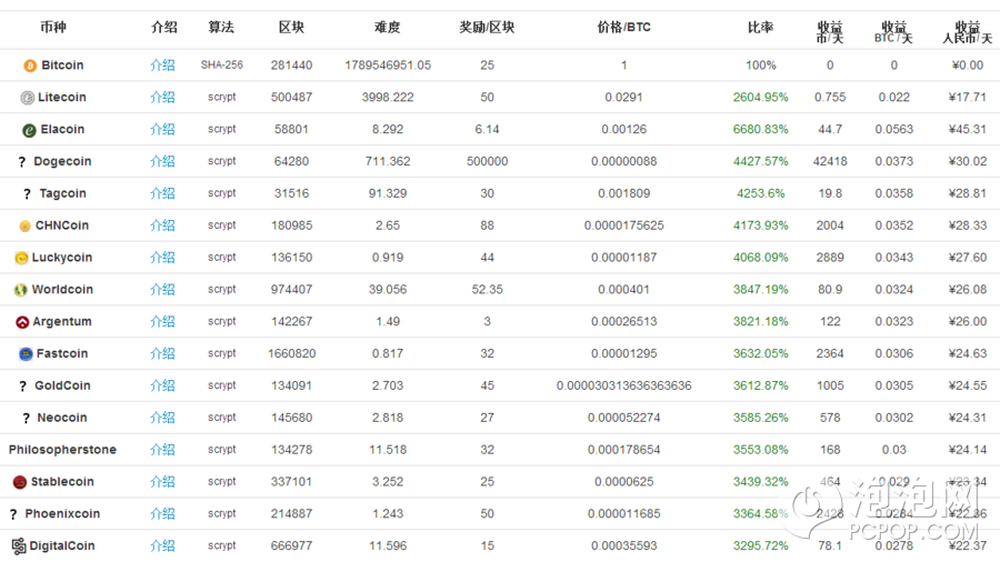Click the Elacoin coin icon
Screen dimensions: 1000x562
click(x=29, y=130)
